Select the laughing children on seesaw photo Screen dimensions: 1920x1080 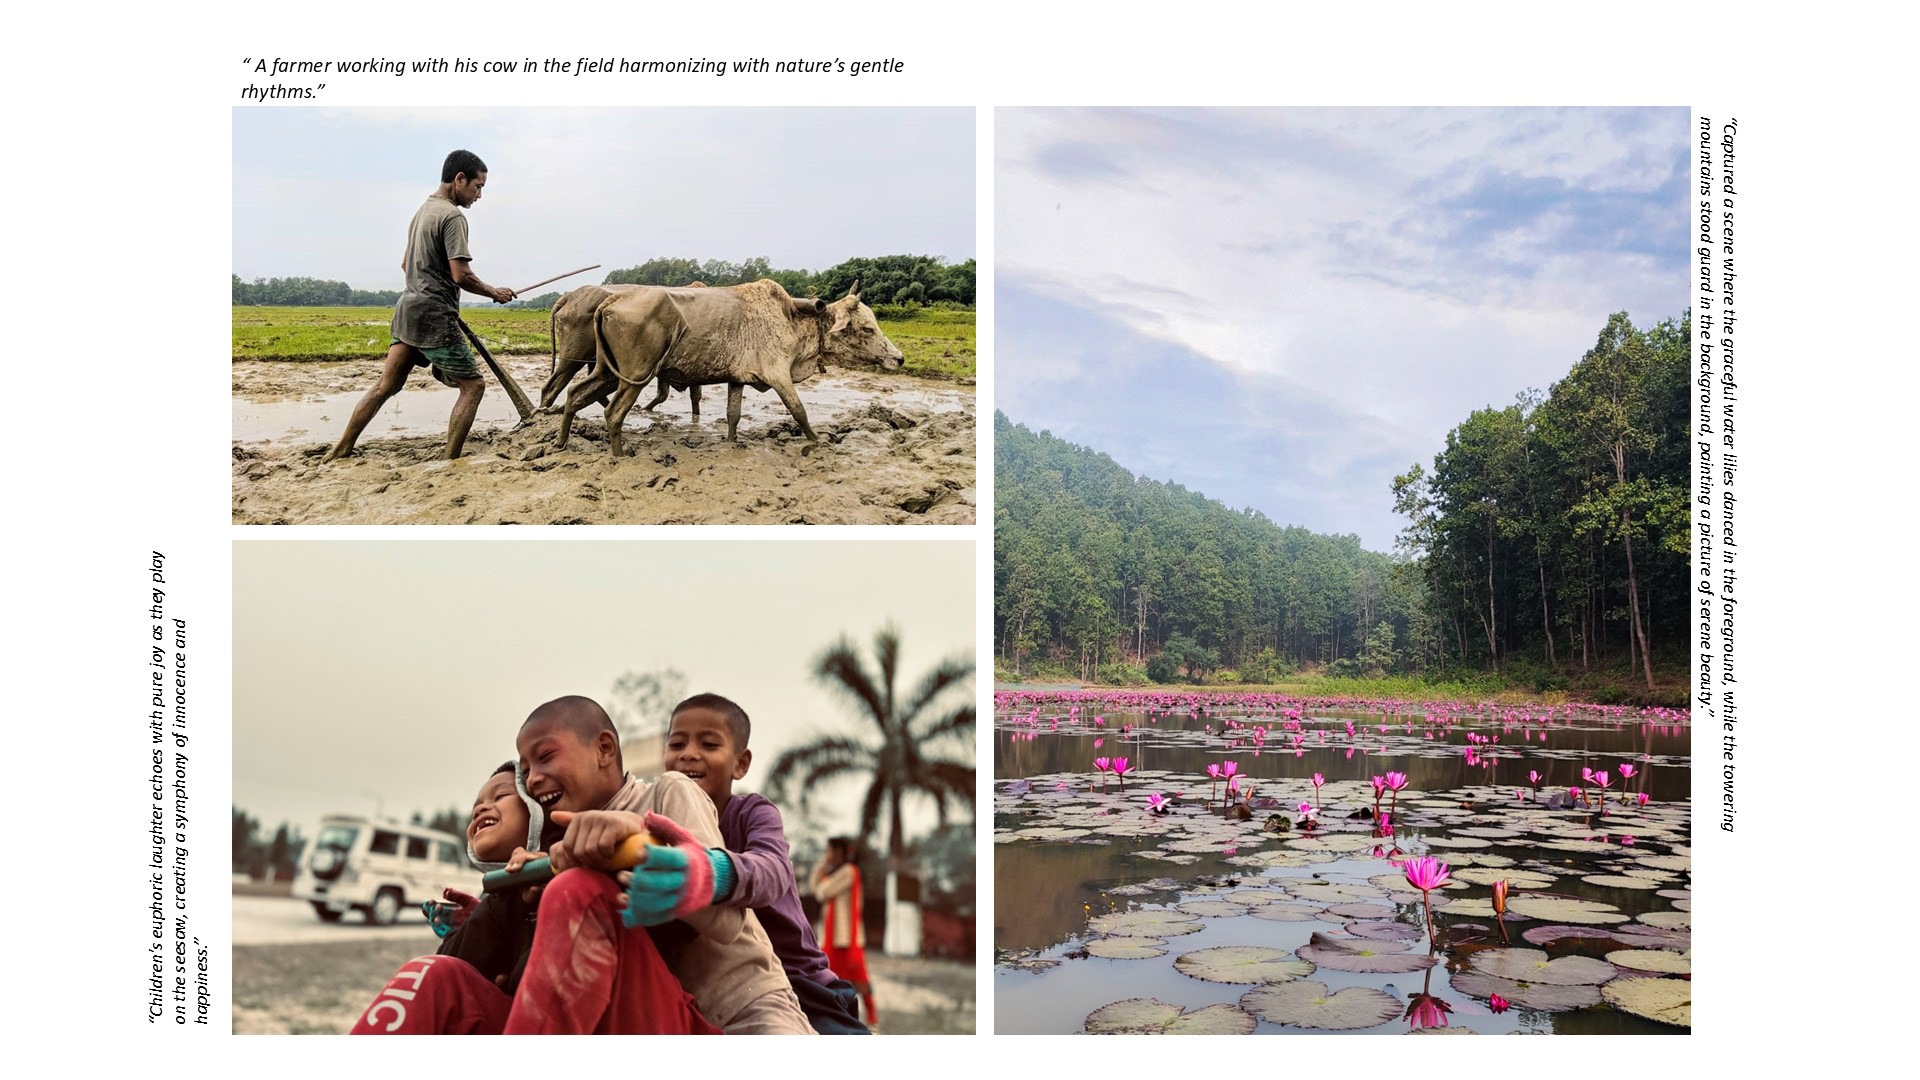(604, 787)
